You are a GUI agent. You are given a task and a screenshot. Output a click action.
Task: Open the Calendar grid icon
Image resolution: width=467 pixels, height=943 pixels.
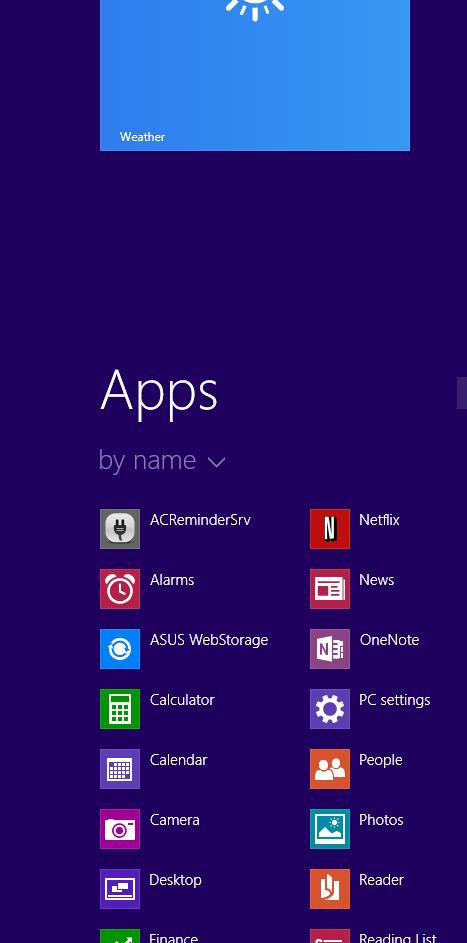[x=120, y=769]
